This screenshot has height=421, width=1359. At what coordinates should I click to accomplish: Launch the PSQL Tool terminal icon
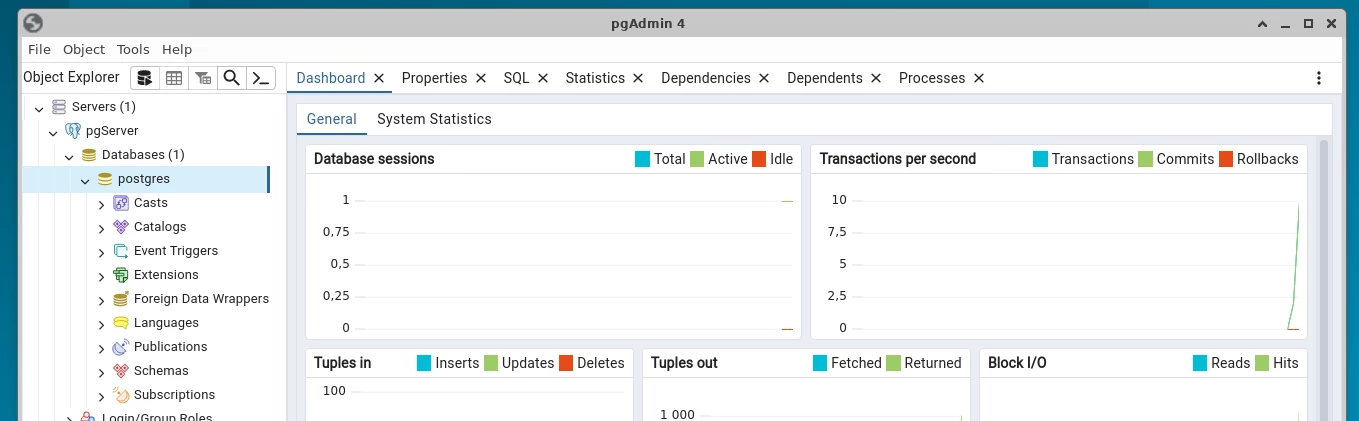(x=260, y=78)
